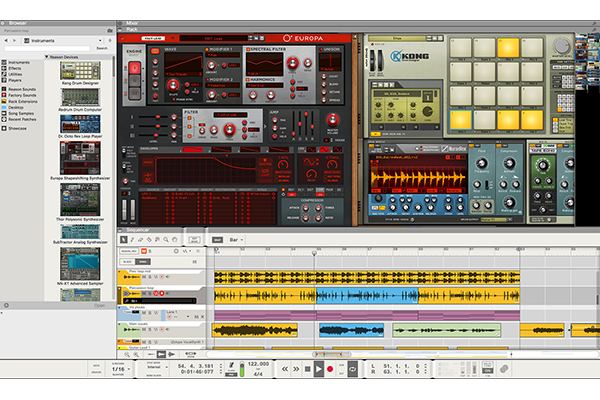Mute the Vio plucks track
Screen dimensions: 600x400
144,313
